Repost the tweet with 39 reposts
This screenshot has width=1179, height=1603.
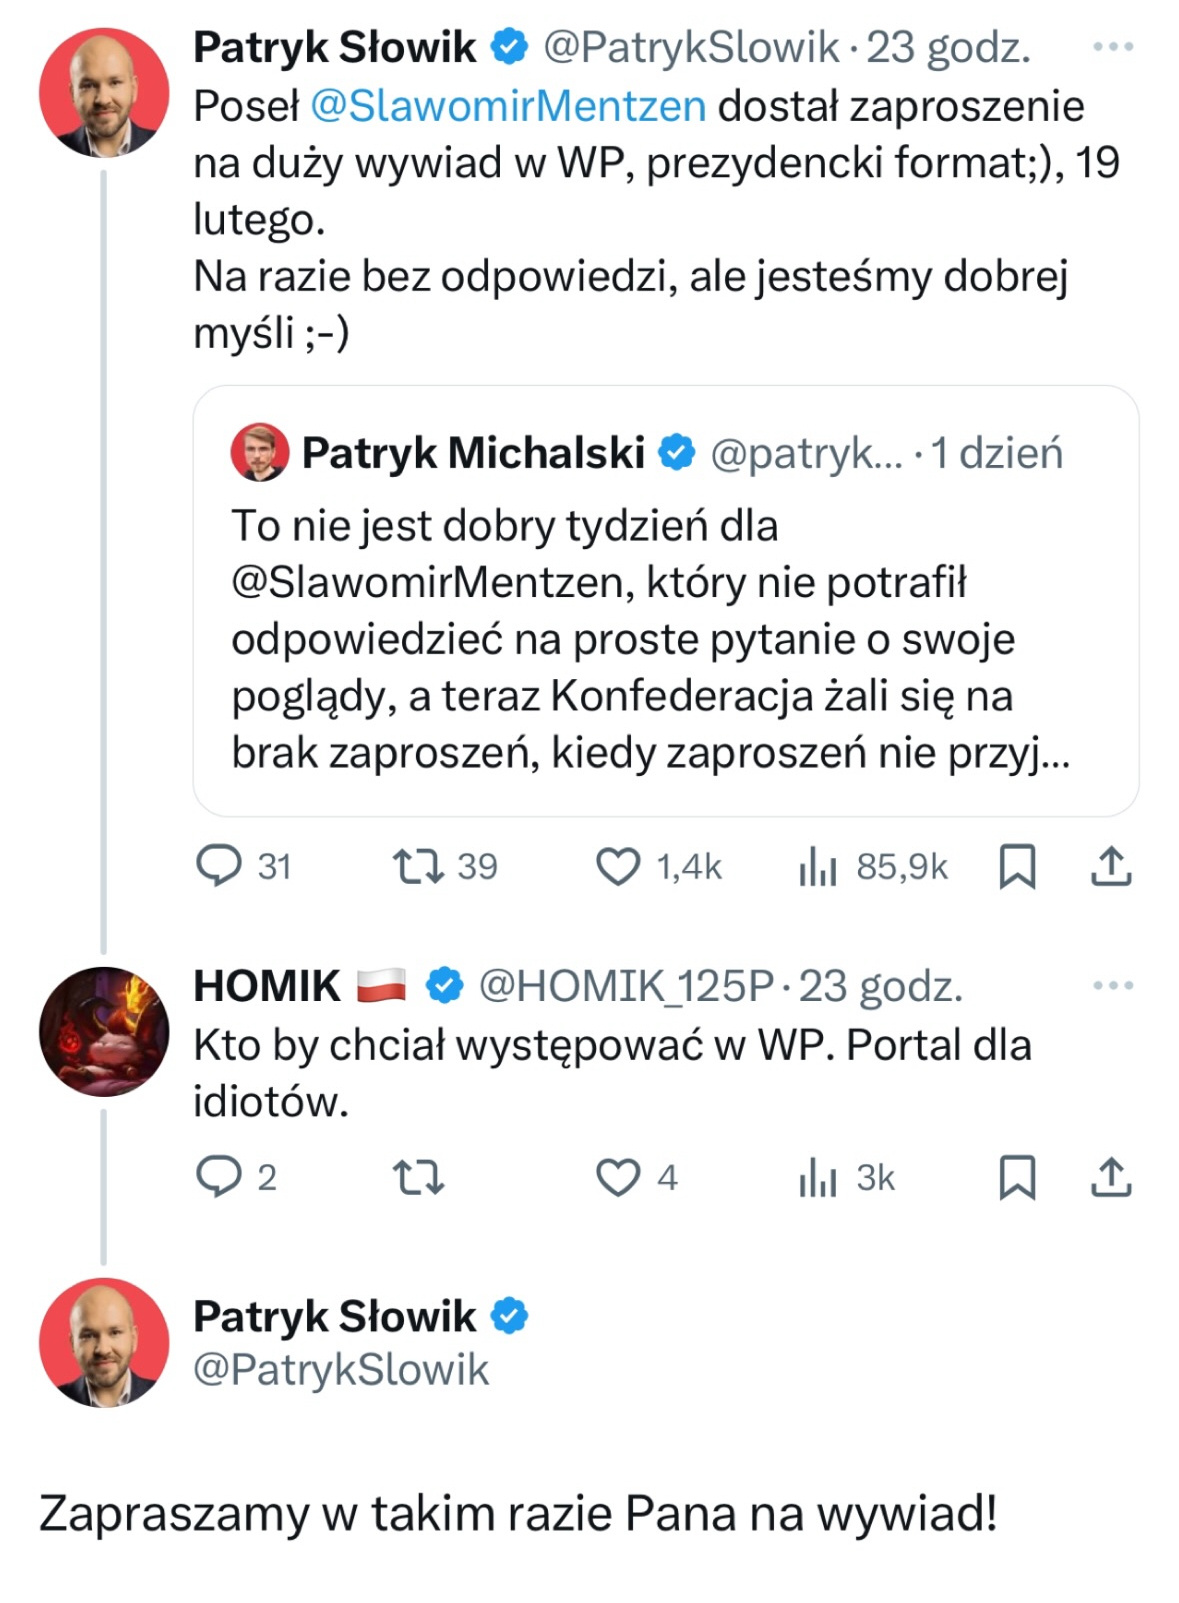click(418, 866)
